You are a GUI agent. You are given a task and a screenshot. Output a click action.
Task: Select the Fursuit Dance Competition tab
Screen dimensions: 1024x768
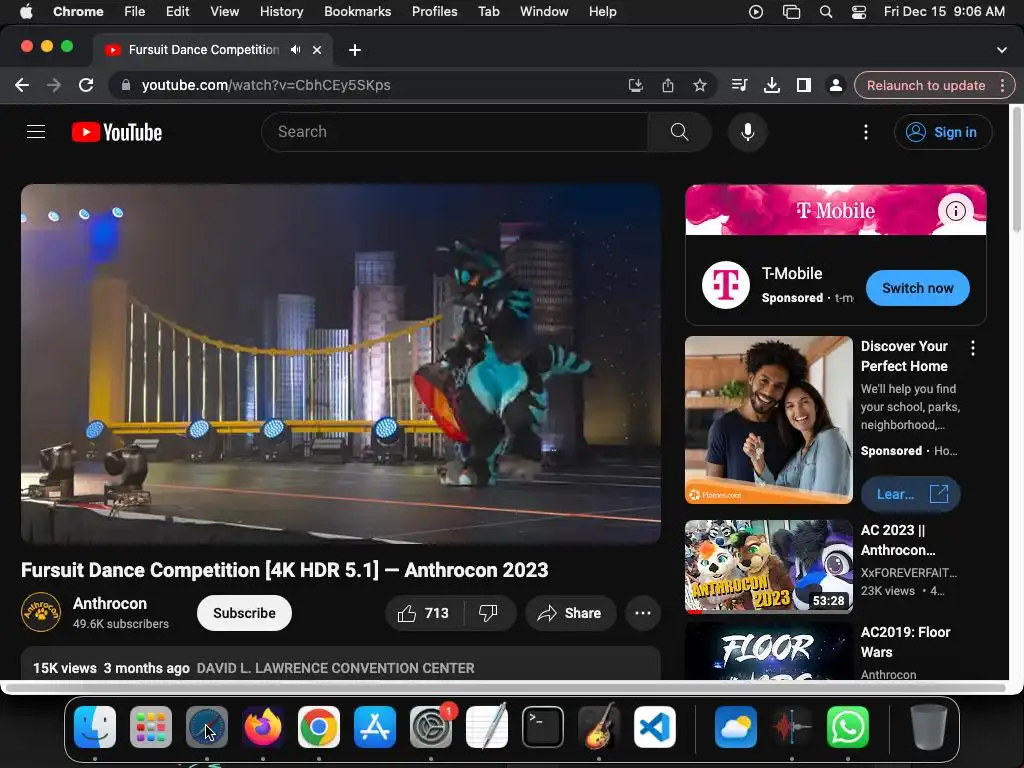[x=202, y=50]
